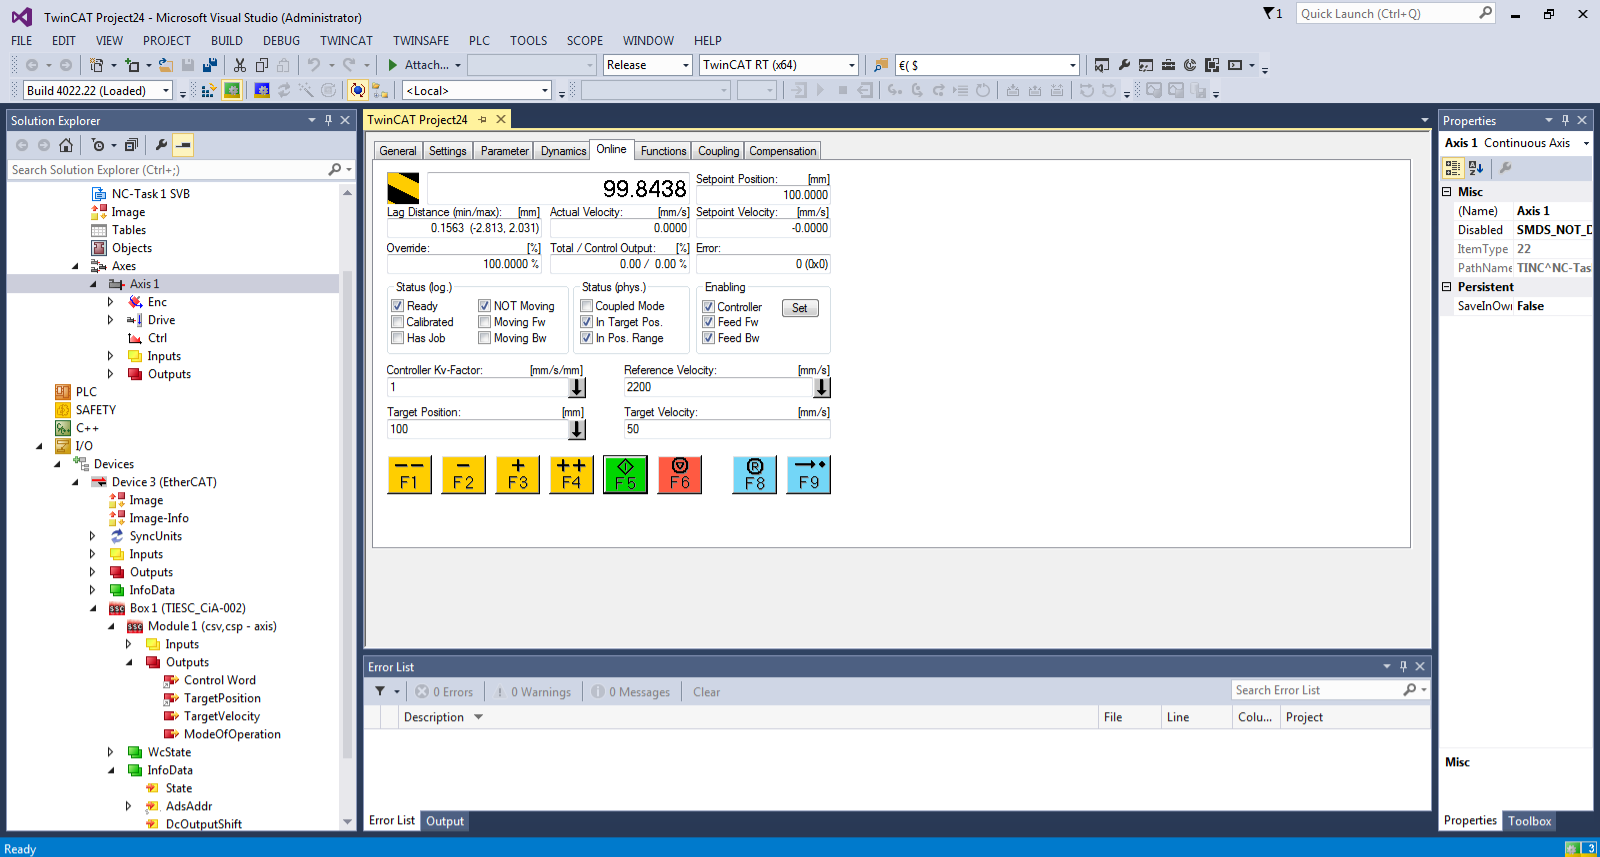Open the TwinCAT RT (x64) platform dropdown

(779, 65)
